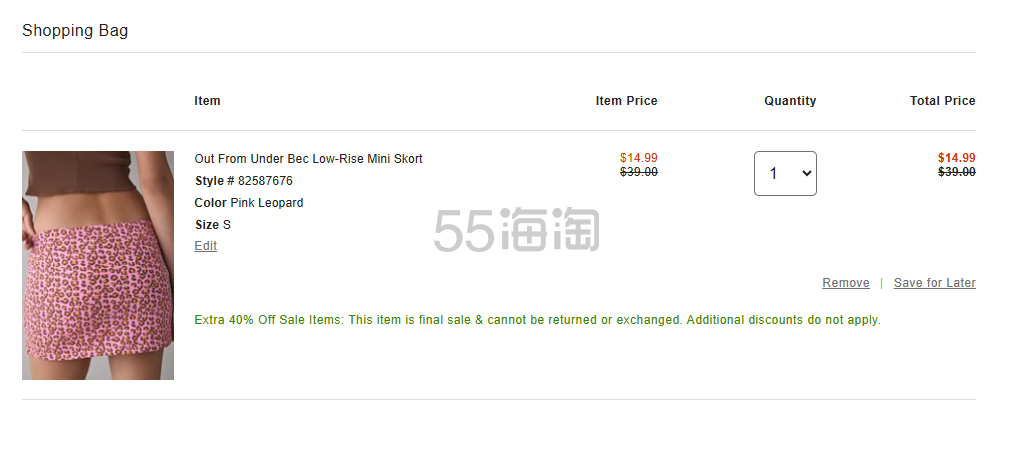
Task: Click the $14.99 total price
Action: (x=956, y=158)
